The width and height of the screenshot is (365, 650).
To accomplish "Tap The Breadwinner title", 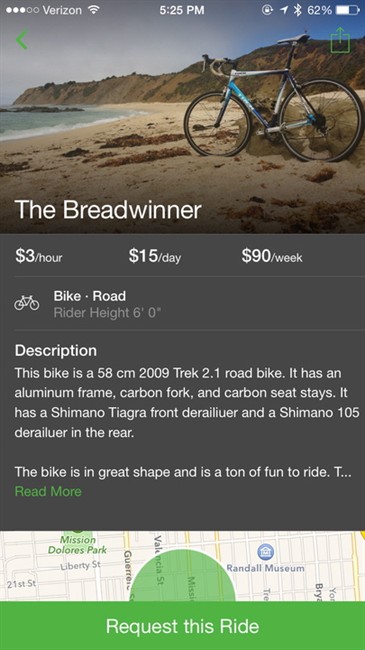I will point(108,210).
